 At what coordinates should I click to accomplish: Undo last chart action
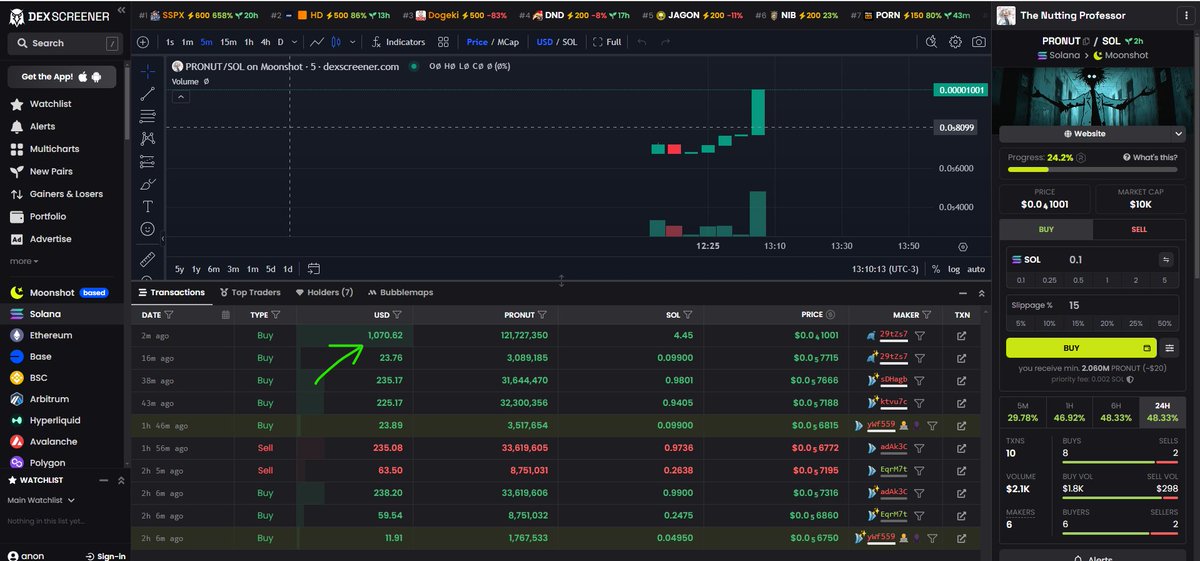click(641, 42)
